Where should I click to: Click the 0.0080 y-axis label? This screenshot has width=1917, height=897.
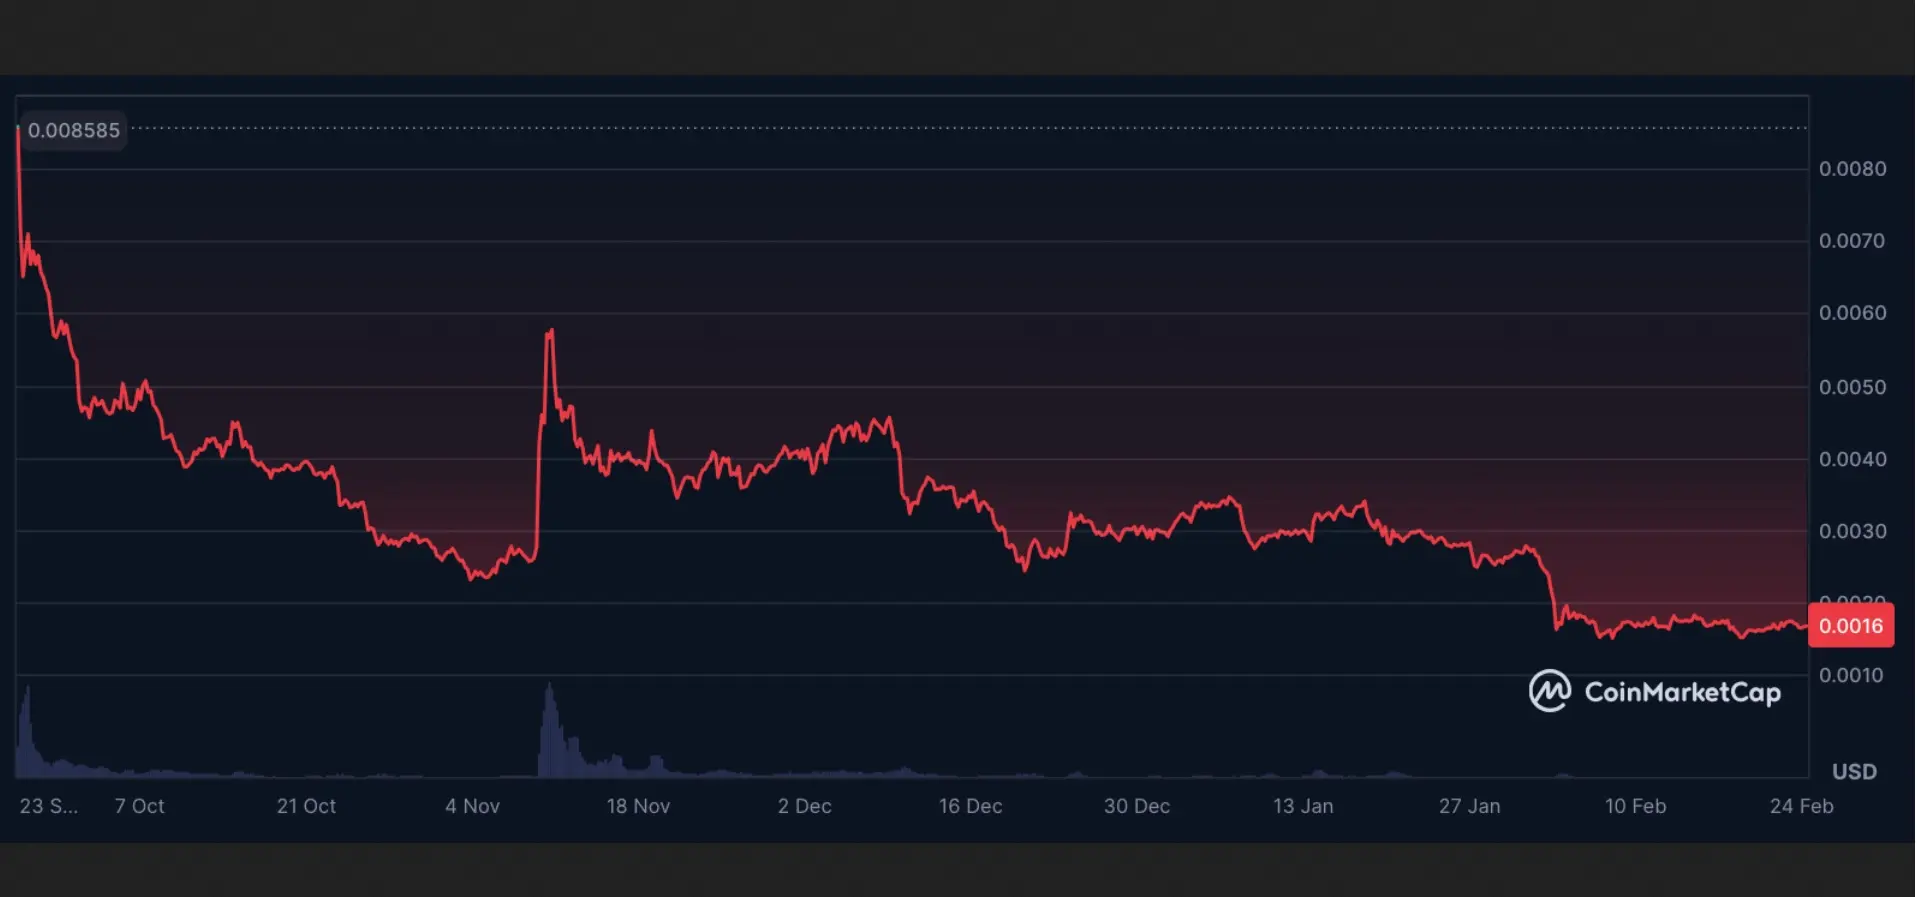(1852, 169)
